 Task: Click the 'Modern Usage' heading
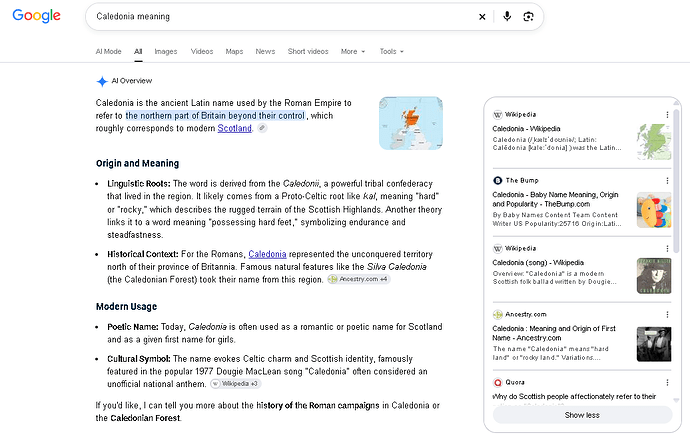click(x=126, y=306)
